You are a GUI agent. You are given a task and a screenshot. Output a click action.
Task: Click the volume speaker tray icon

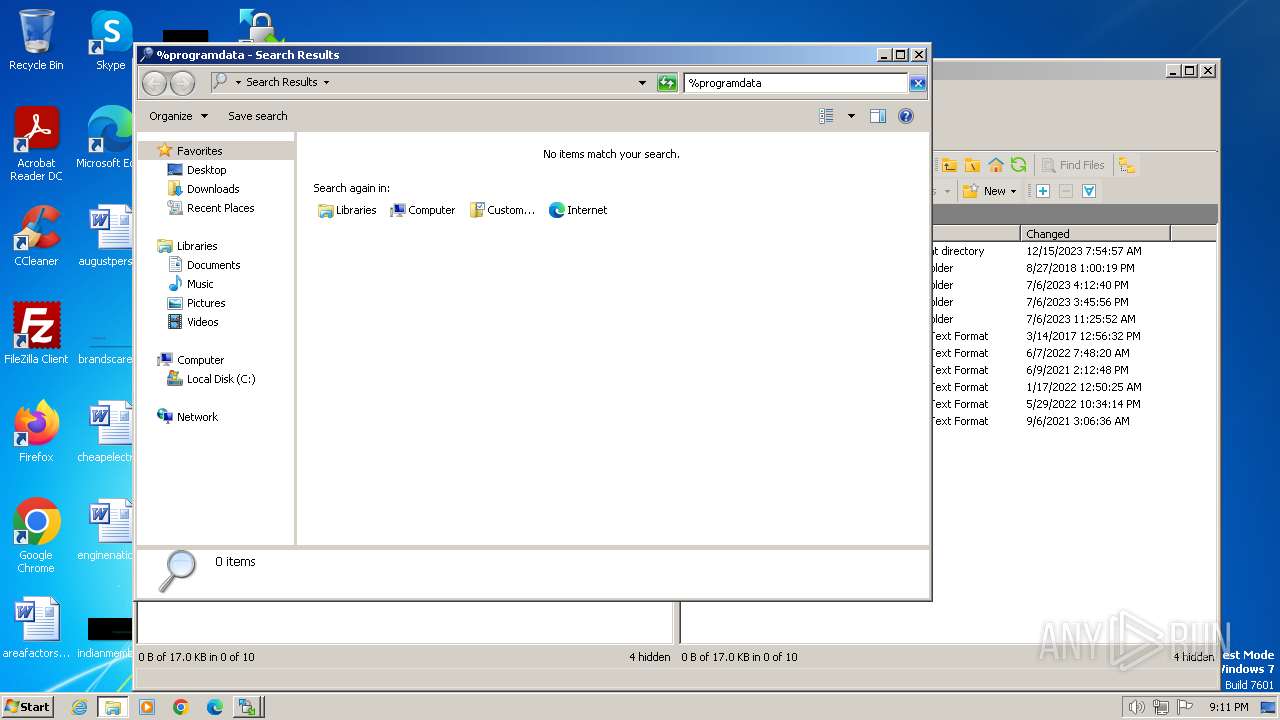1136,707
